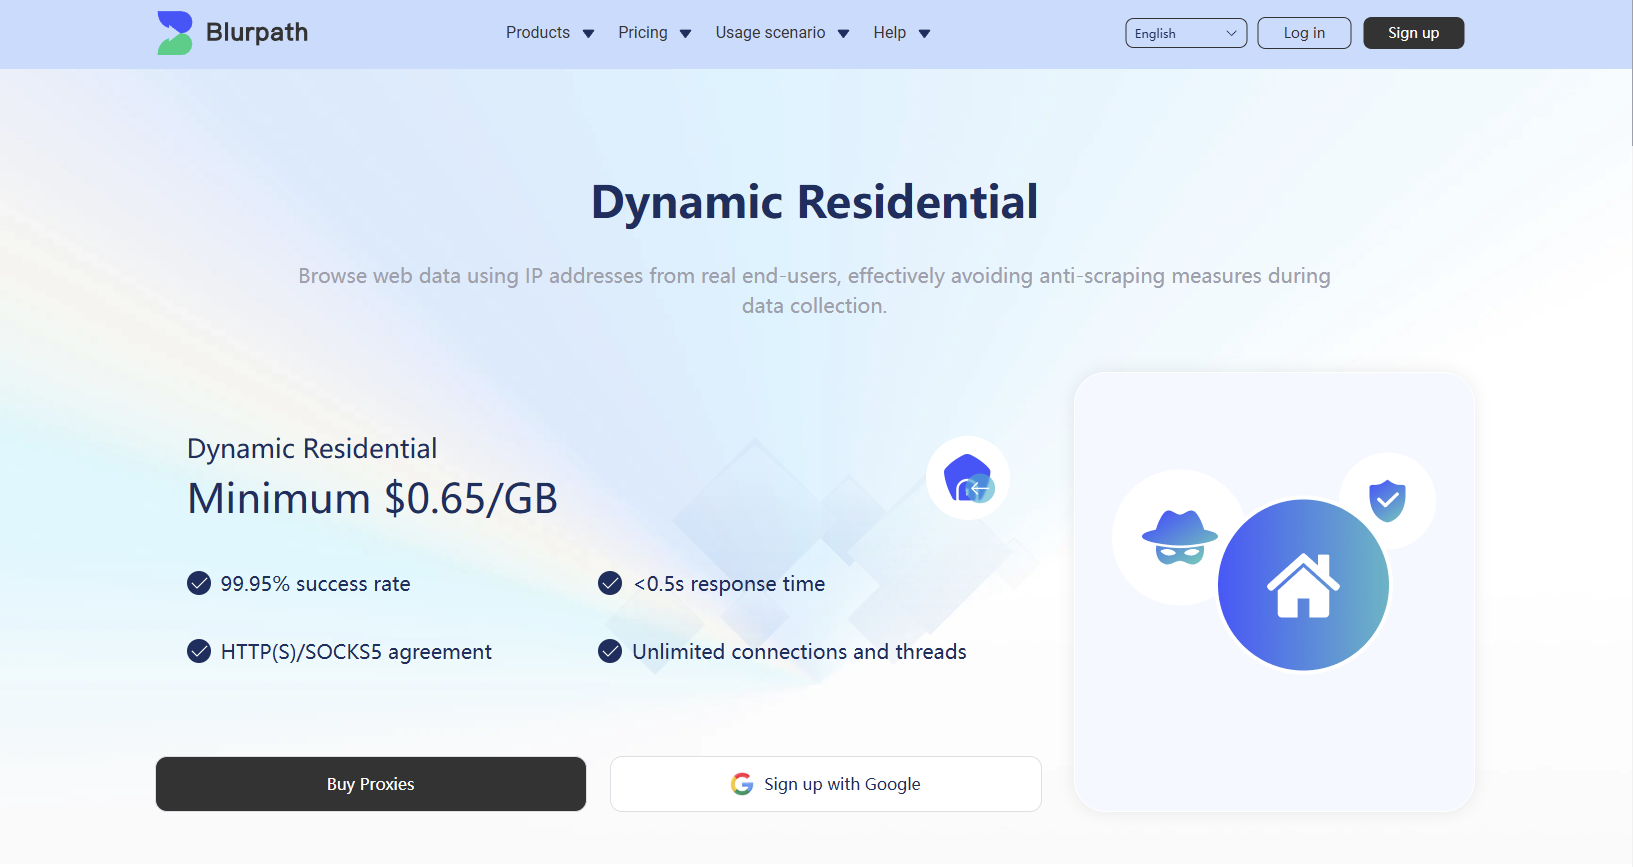The image size is (1633, 867).
Task: Click the Google logo icon
Action: point(742,784)
